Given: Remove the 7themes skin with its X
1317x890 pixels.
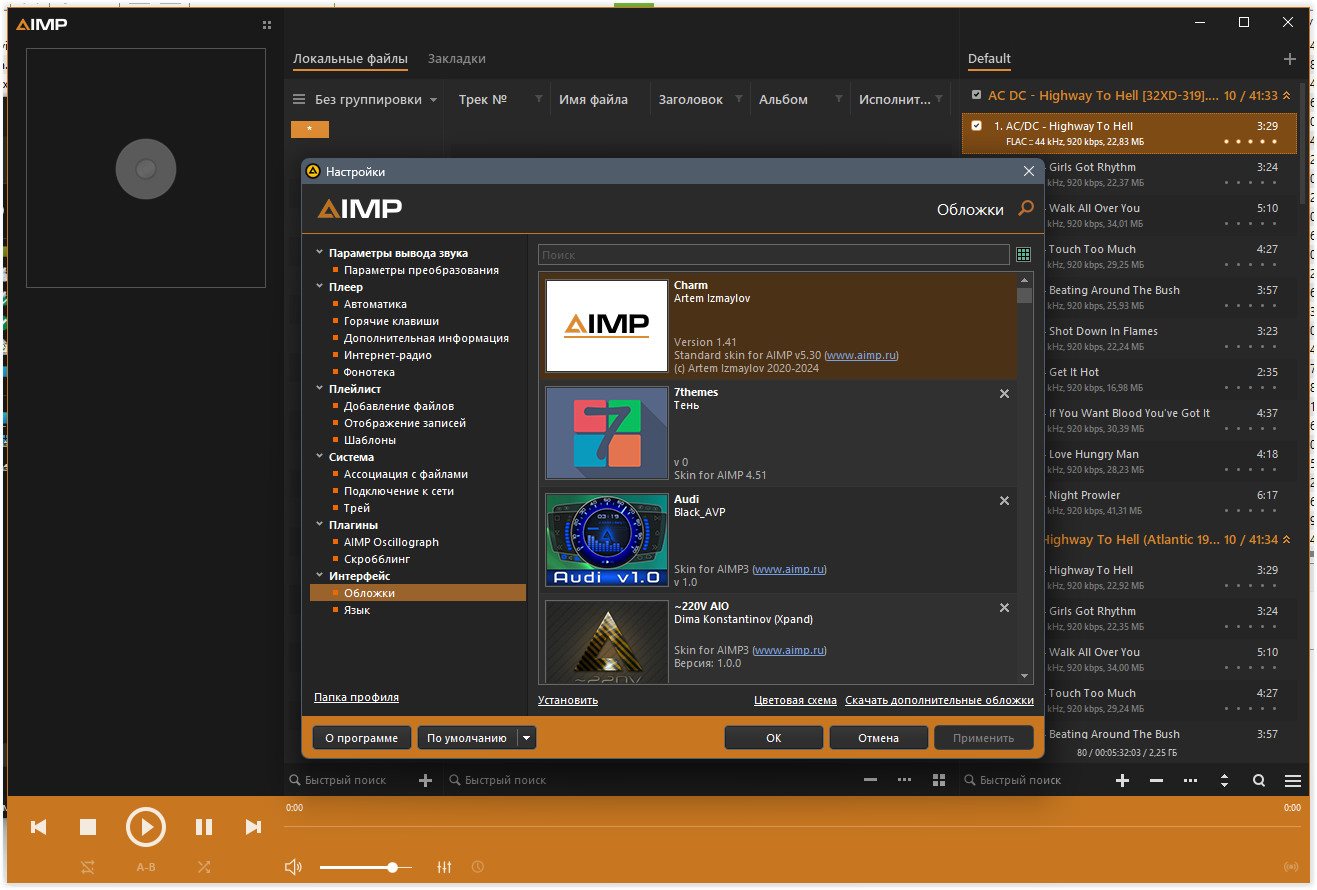Looking at the screenshot, I should tap(1004, 394).
